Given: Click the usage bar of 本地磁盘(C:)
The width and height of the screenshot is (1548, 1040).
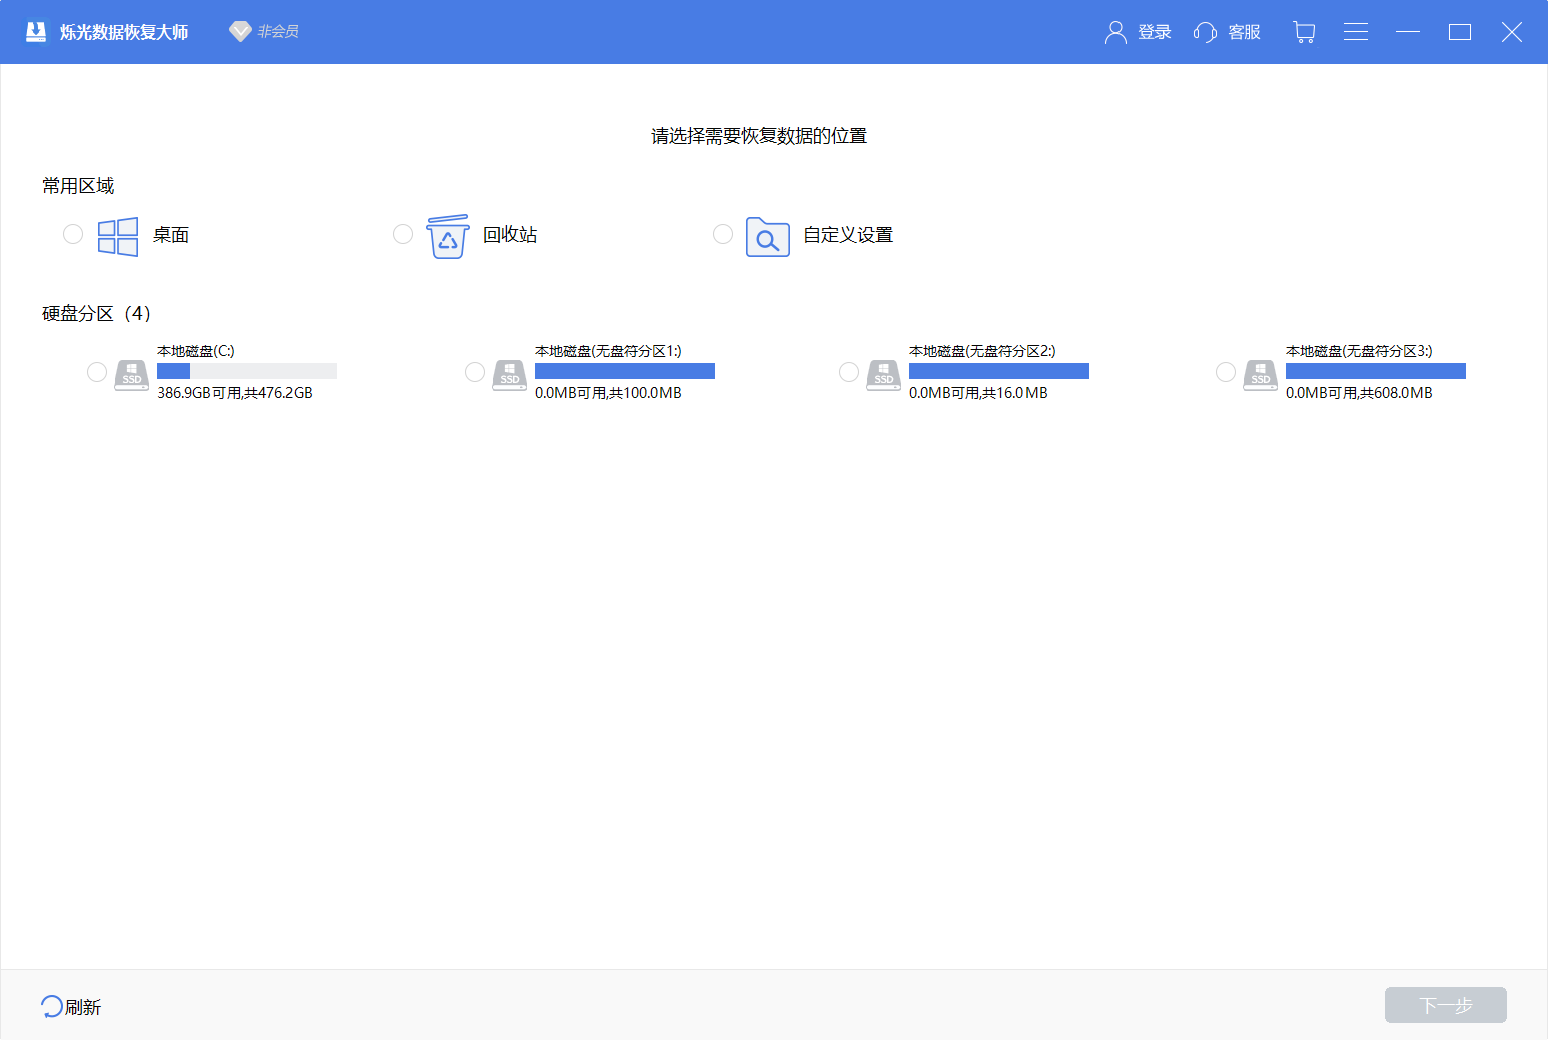Looking at the screenshot, I should (246, 371).
